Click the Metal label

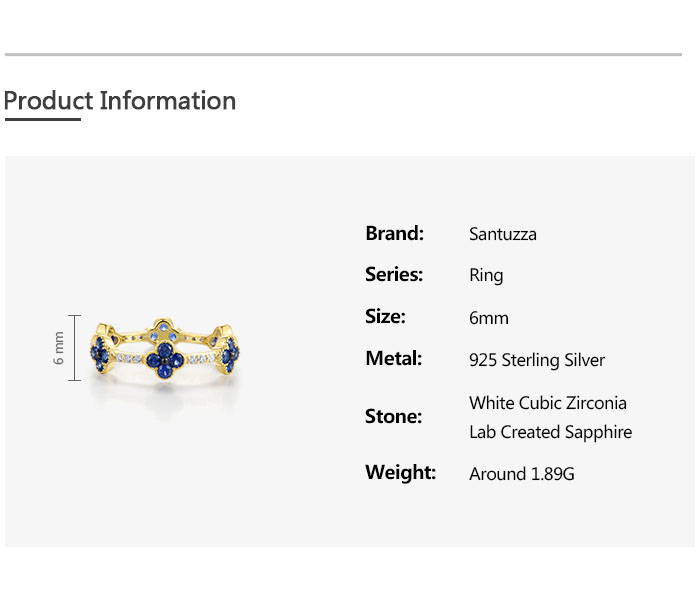(393, 358)
